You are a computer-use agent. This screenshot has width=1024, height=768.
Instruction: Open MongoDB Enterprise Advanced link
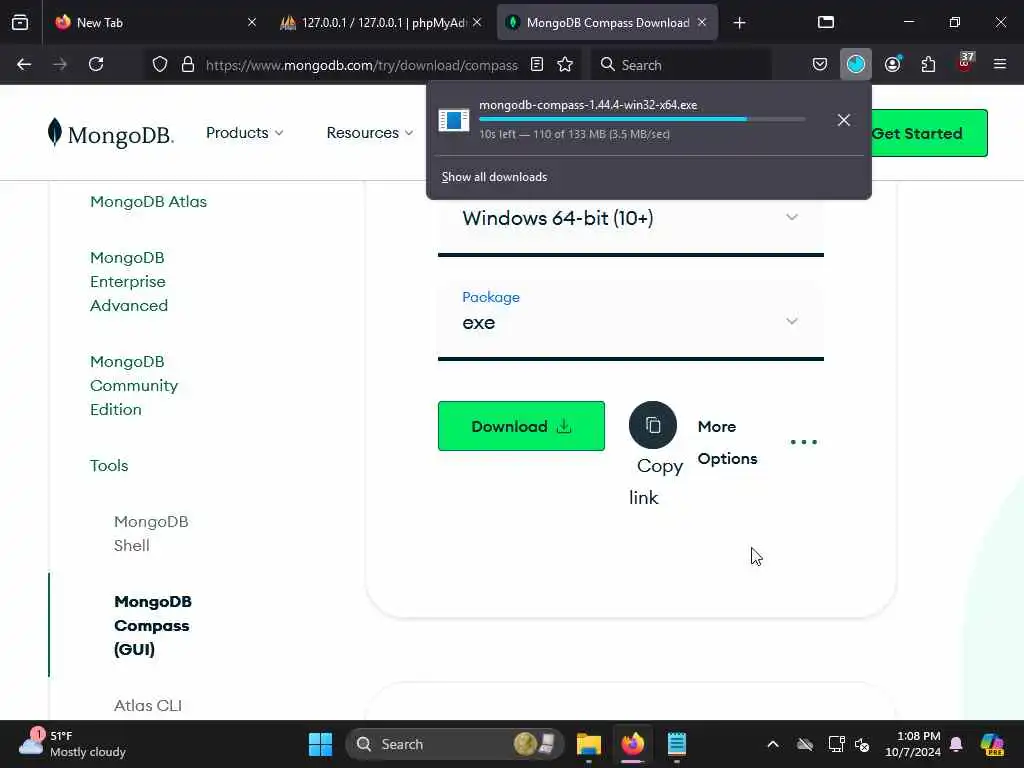[129, 281]
